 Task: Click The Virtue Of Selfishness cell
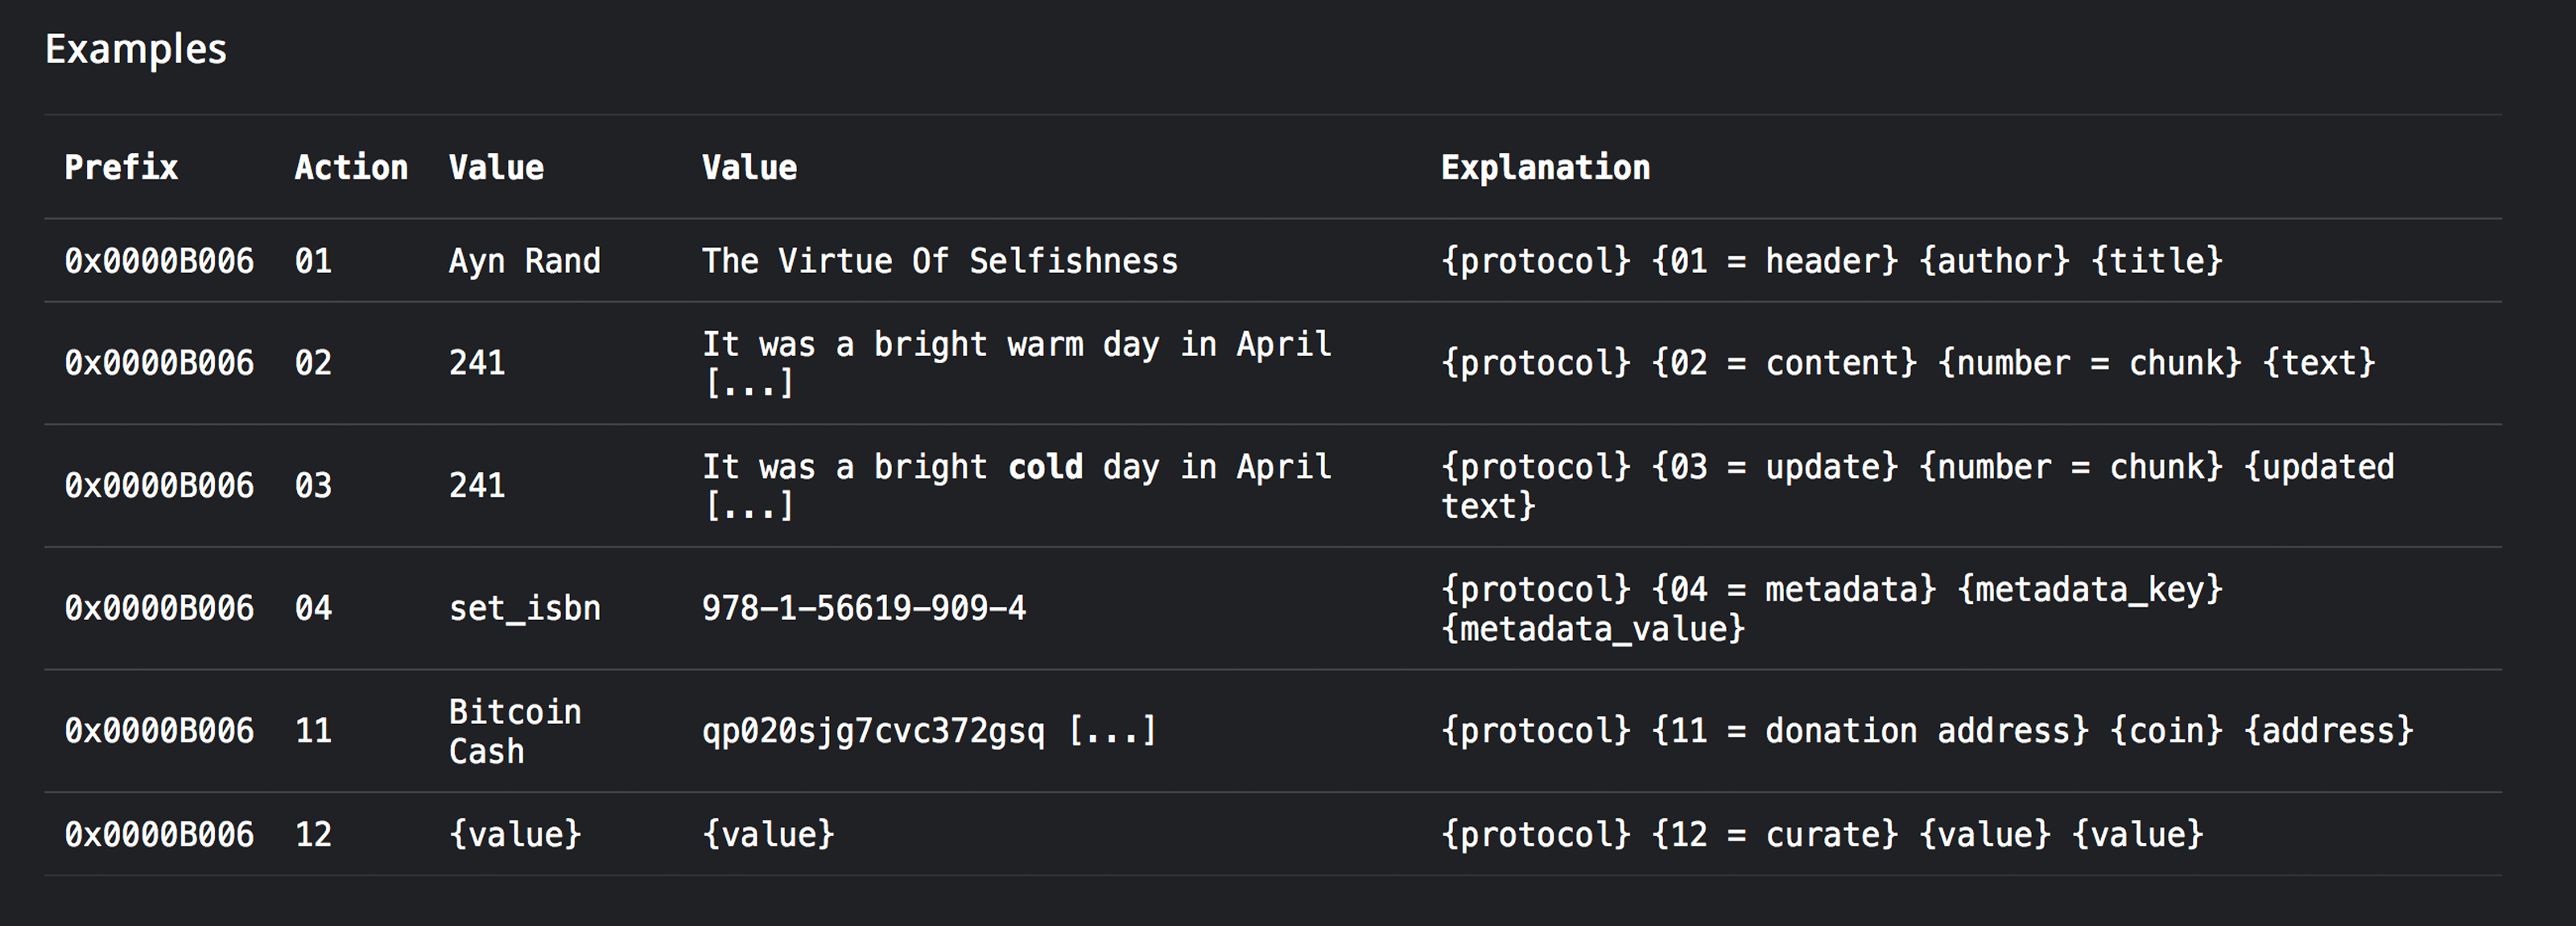point(940,261)
